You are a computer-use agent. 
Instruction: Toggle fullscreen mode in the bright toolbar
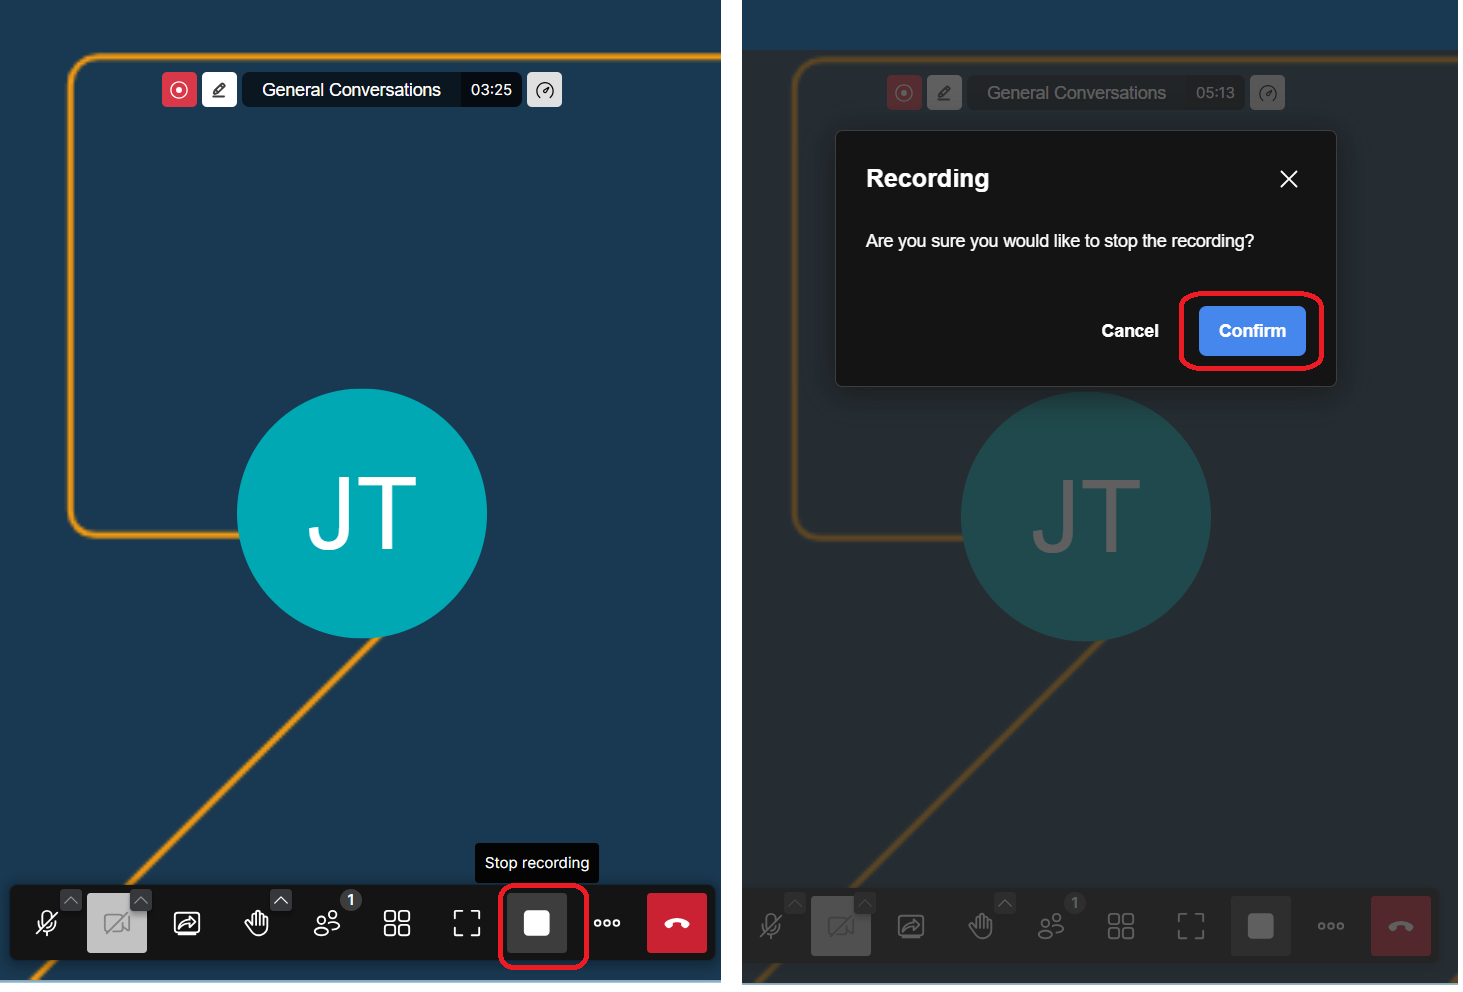pos(467,923)
